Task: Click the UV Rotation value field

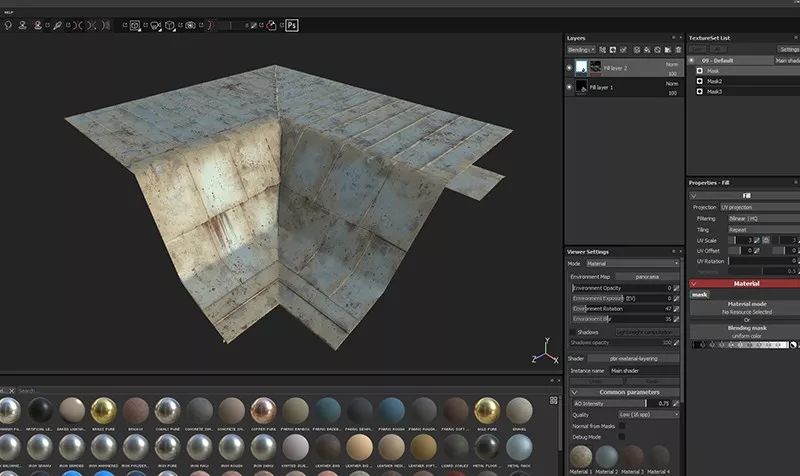Action: click(763, 261)
